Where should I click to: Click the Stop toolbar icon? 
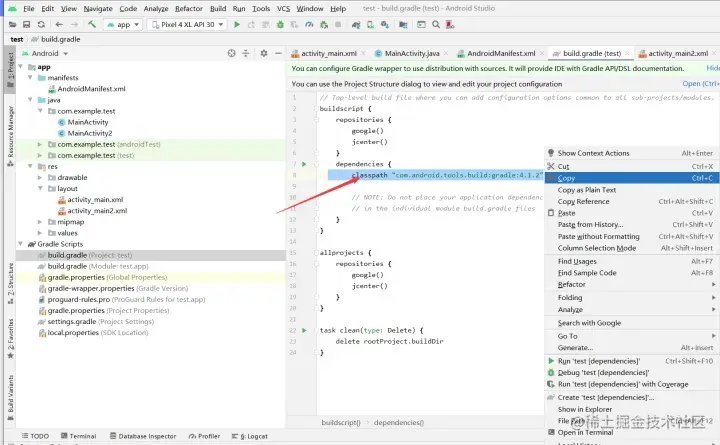(338, 24)
